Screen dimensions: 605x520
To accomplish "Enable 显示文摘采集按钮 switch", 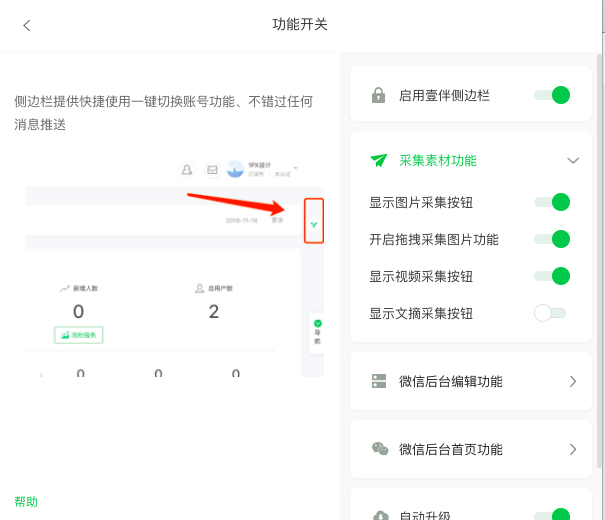I will [551, 313].
